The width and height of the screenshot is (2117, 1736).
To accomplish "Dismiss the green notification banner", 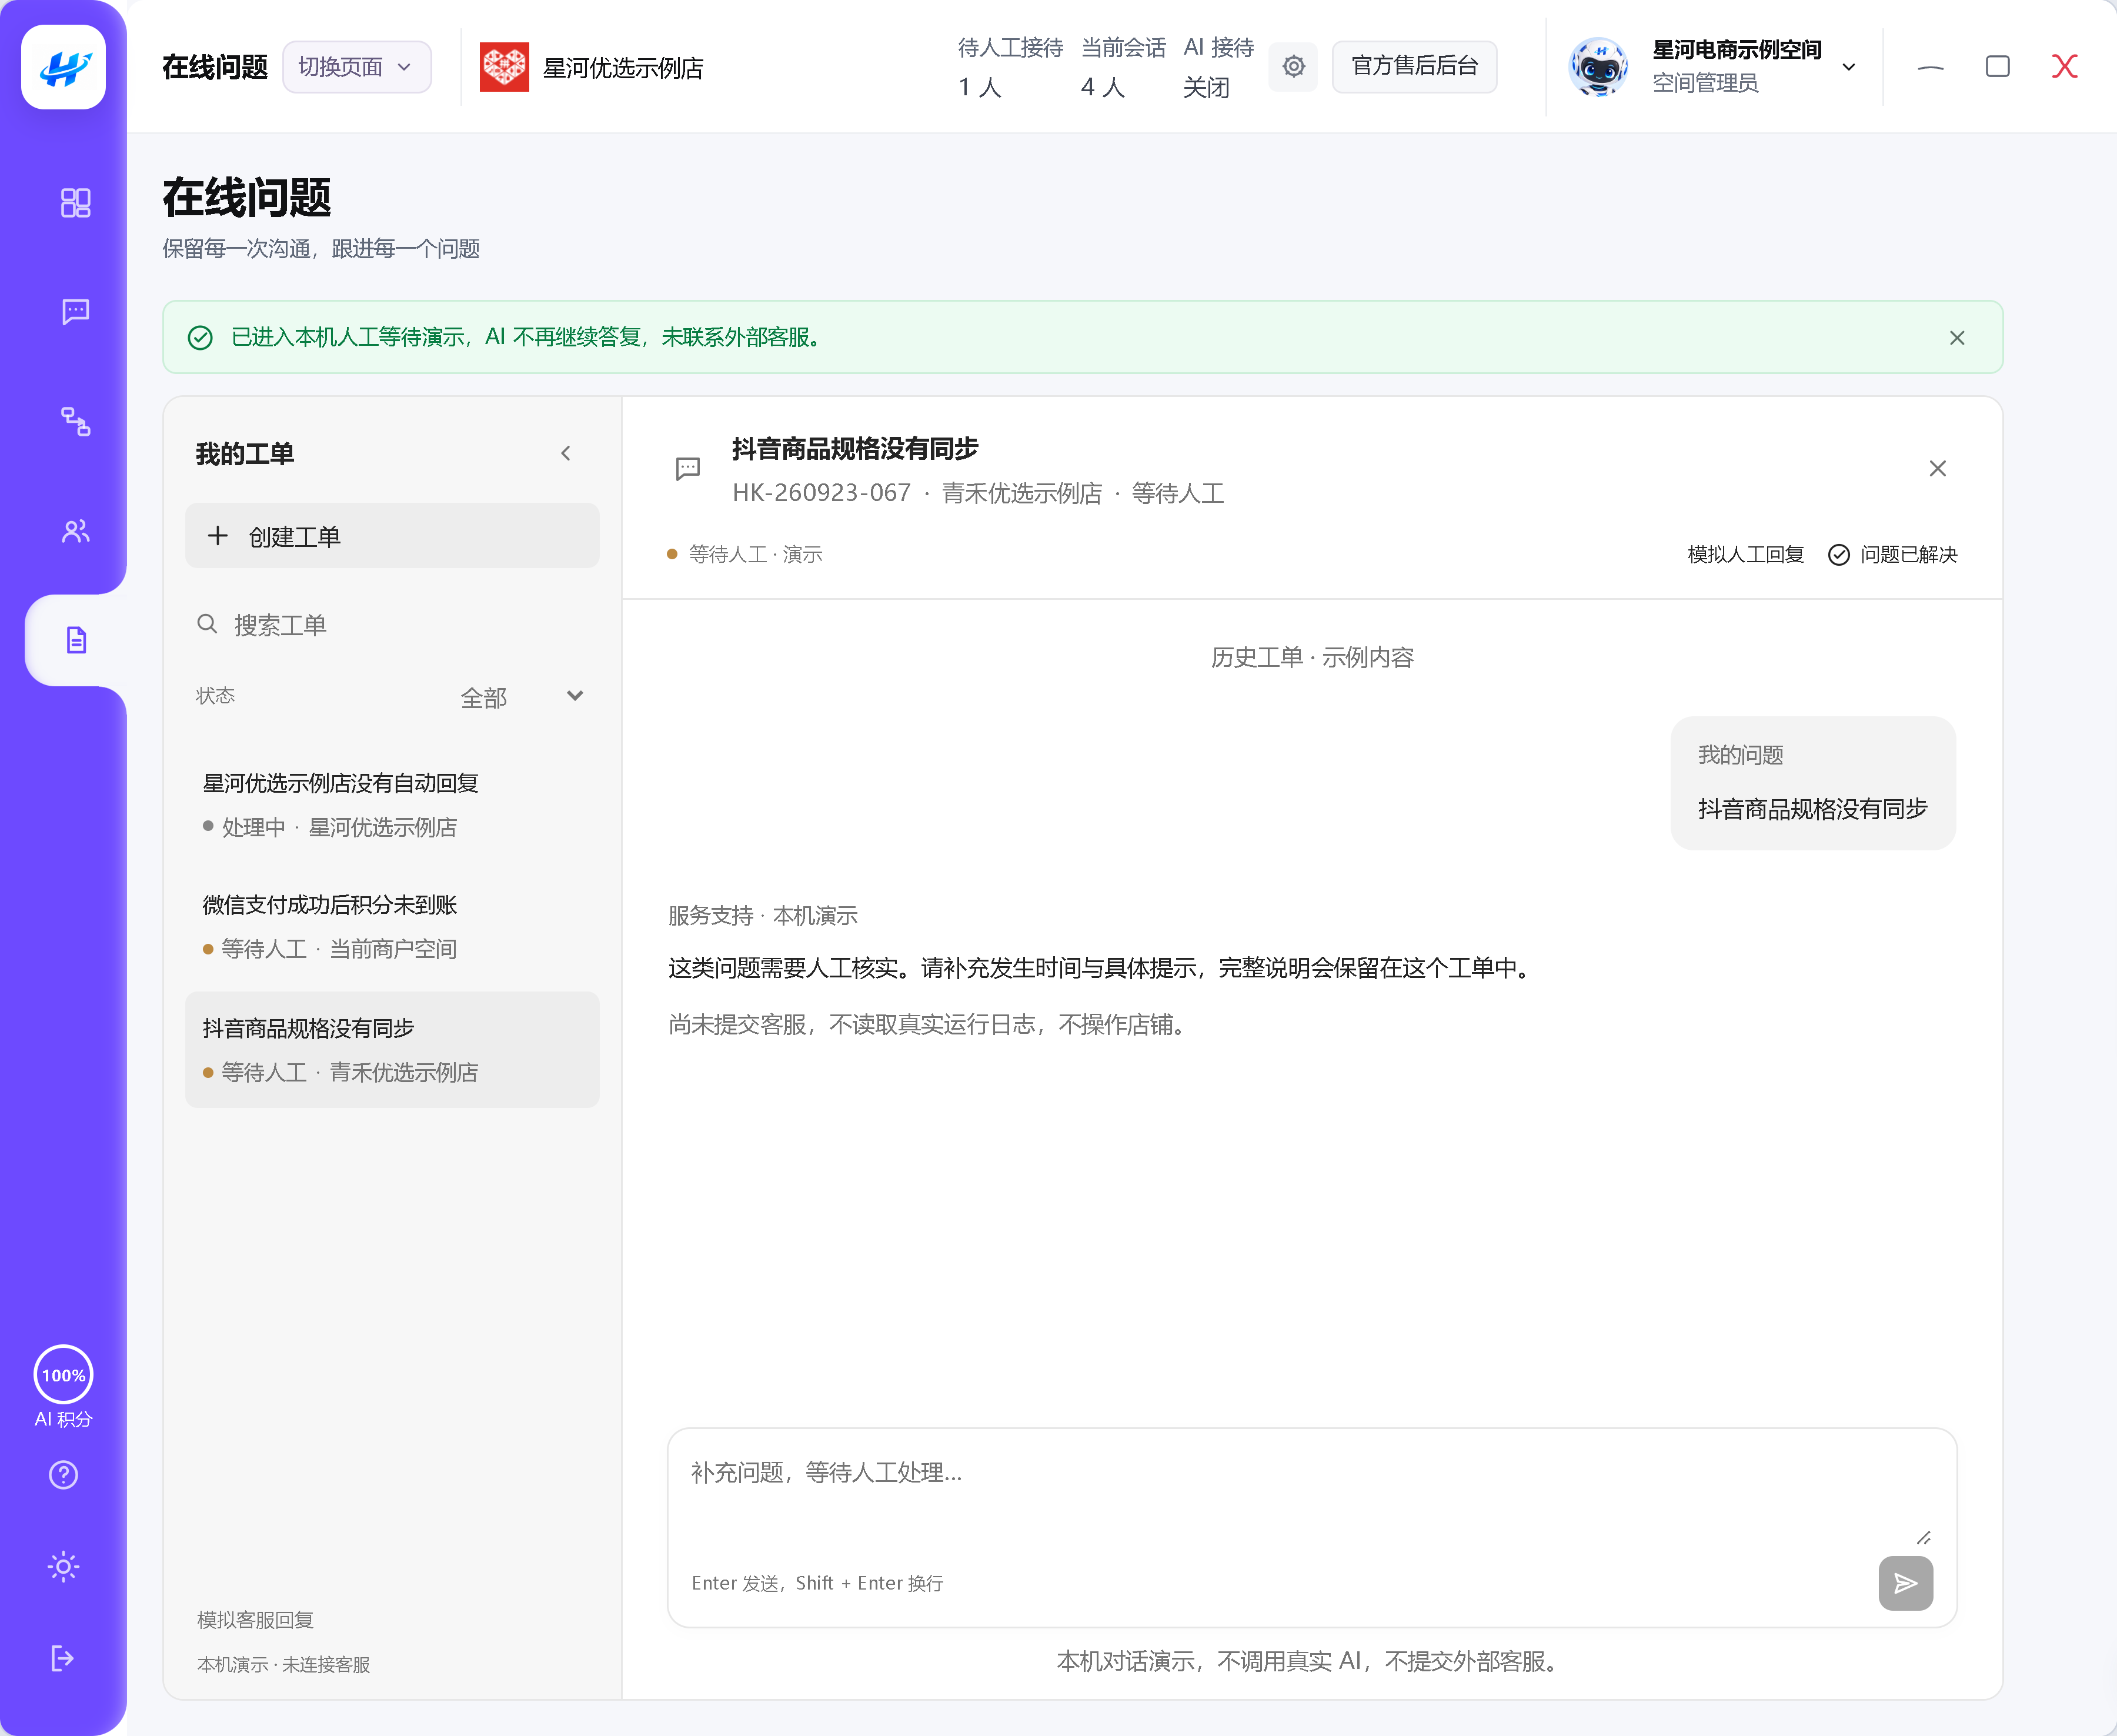I will tap(1957, 338).
